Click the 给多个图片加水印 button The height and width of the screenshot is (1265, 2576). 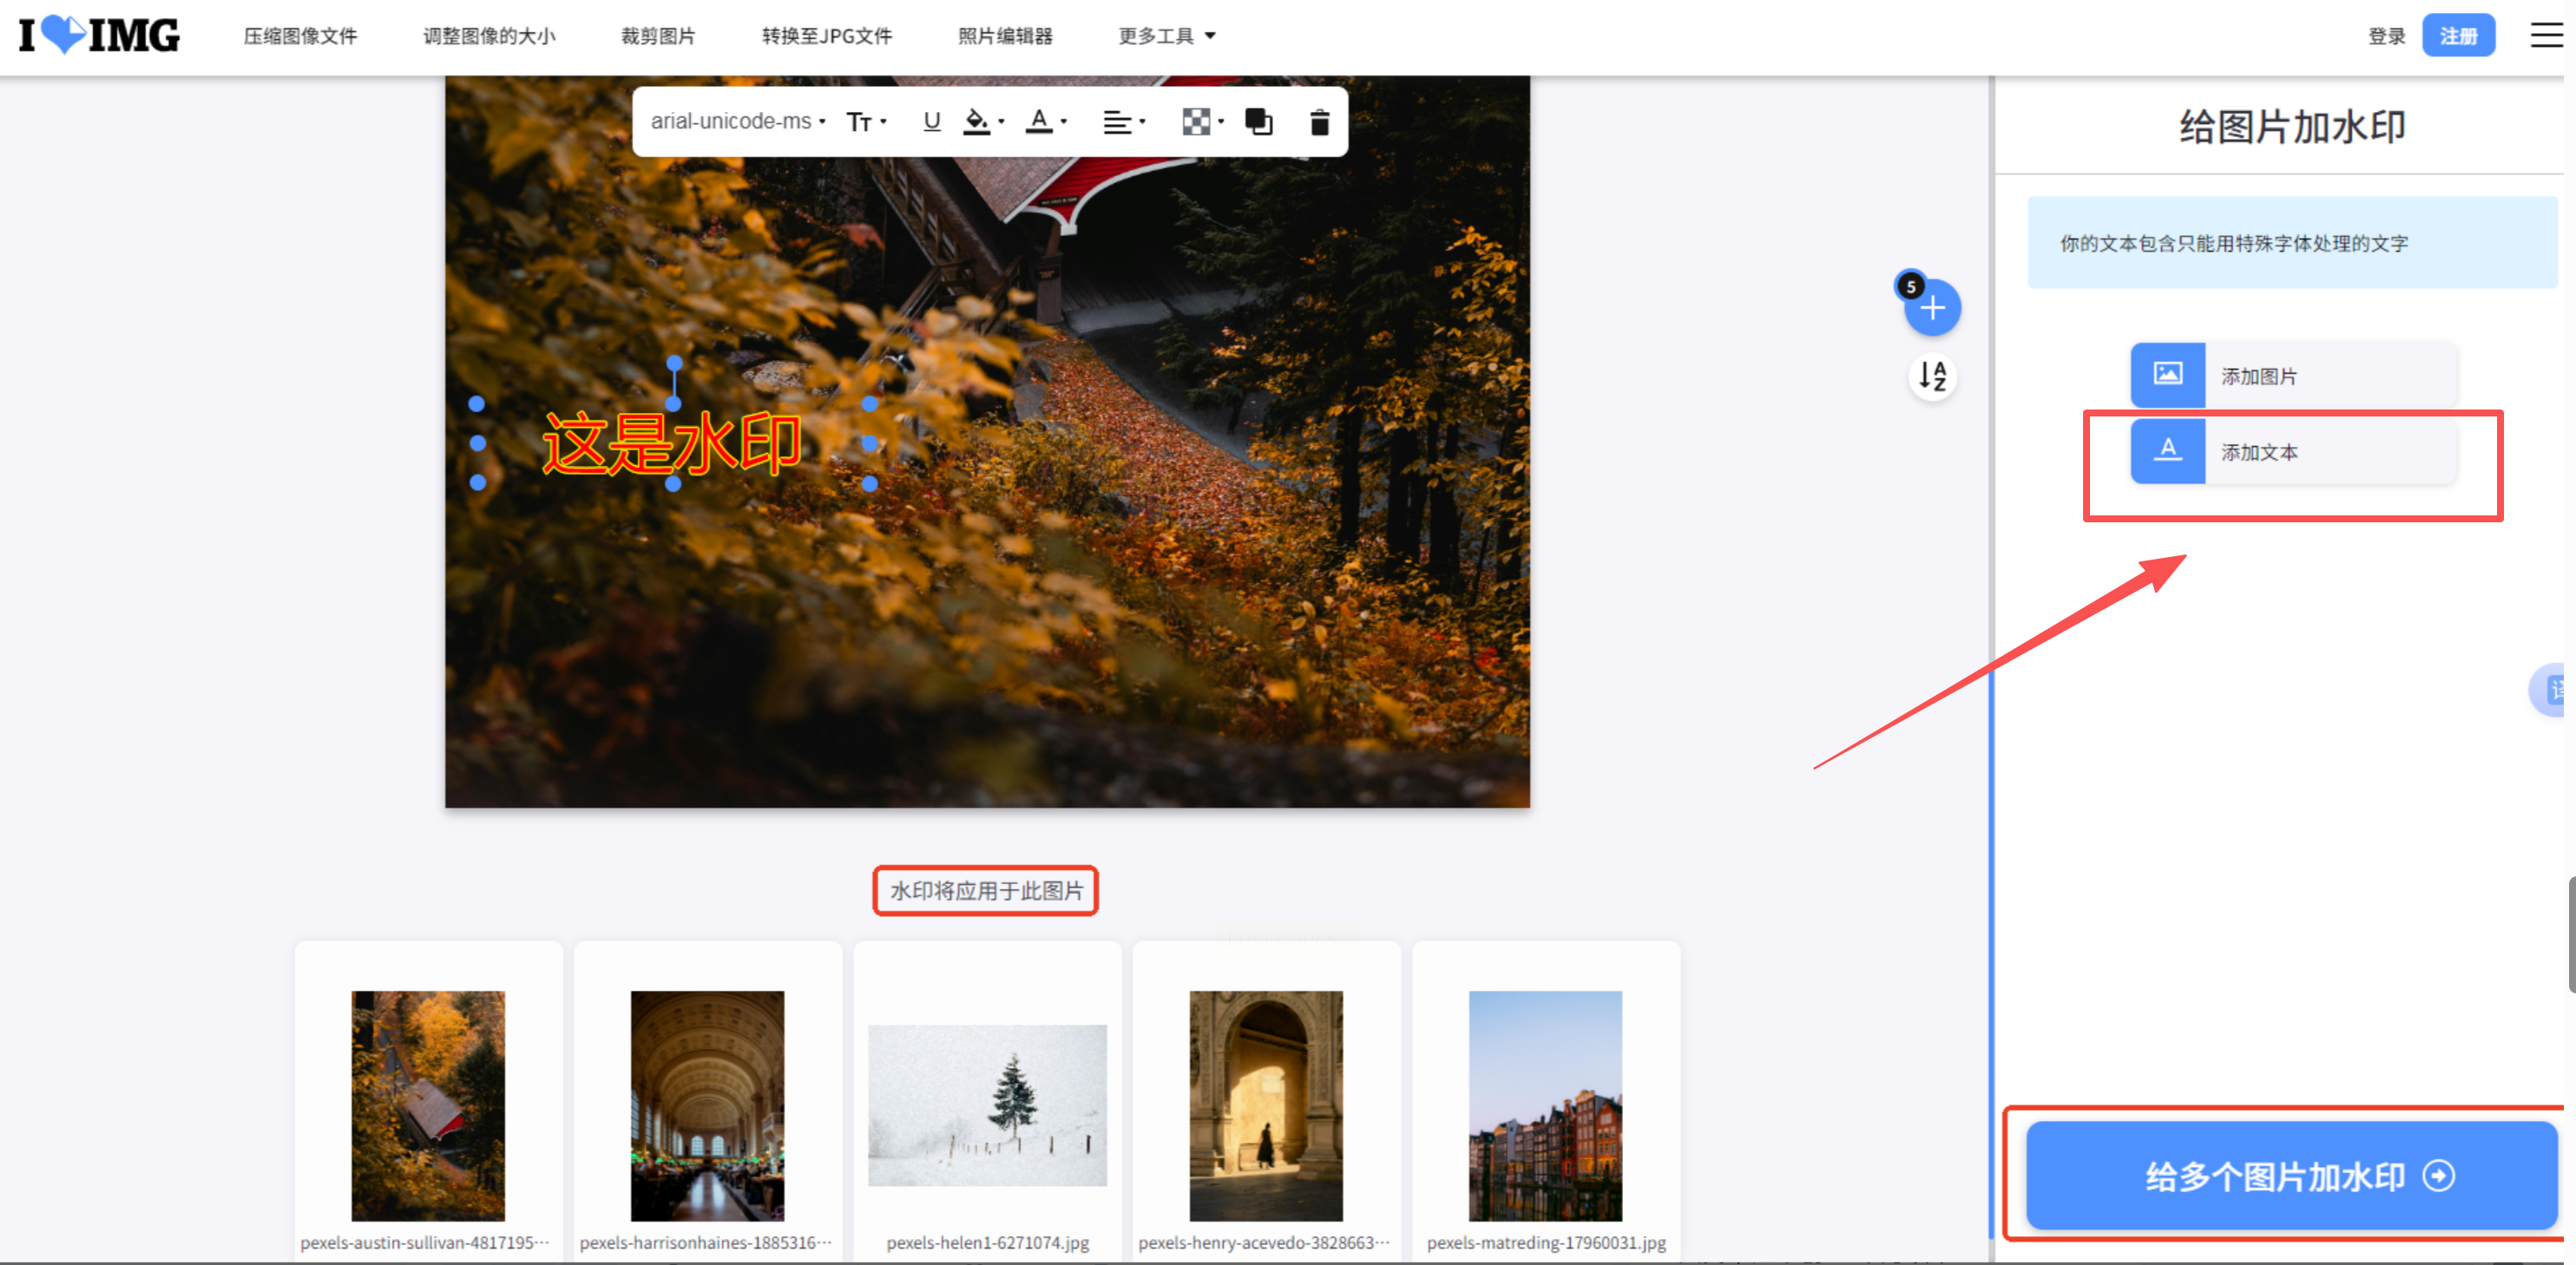2291,1175
